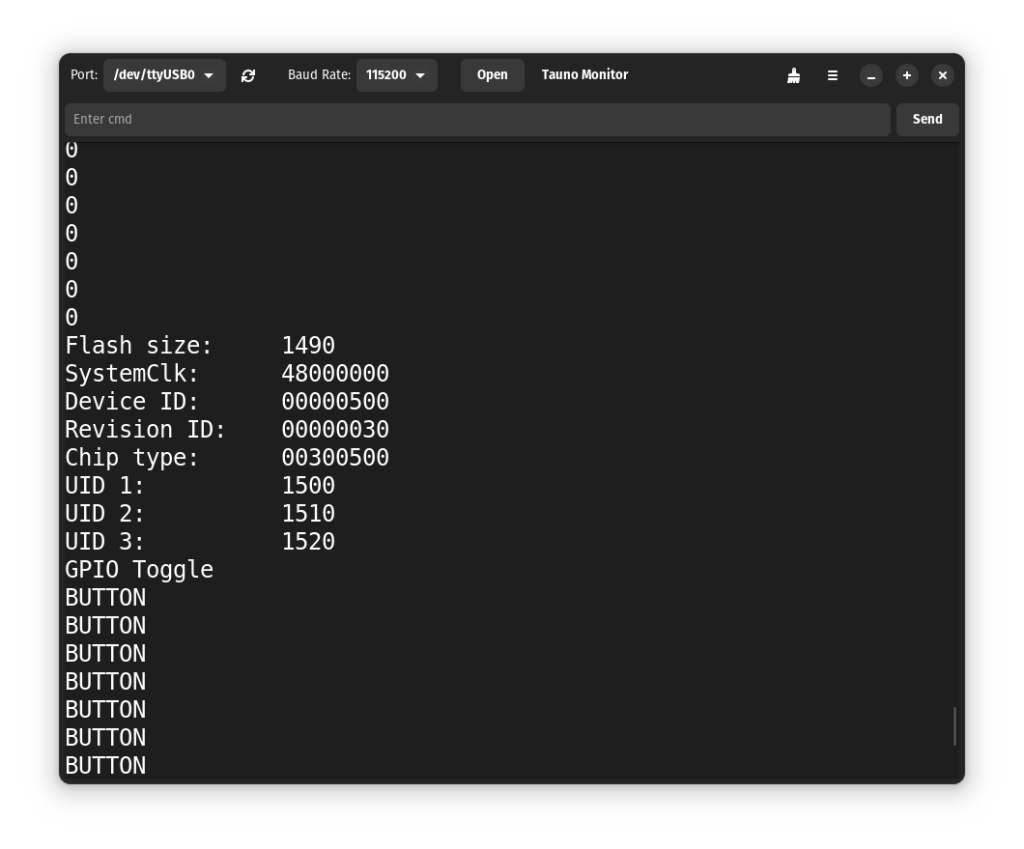Clear the output with the broom icon
Image resolution: width=1024 pixels, height=849 pixels.
(x=793, y=75)
